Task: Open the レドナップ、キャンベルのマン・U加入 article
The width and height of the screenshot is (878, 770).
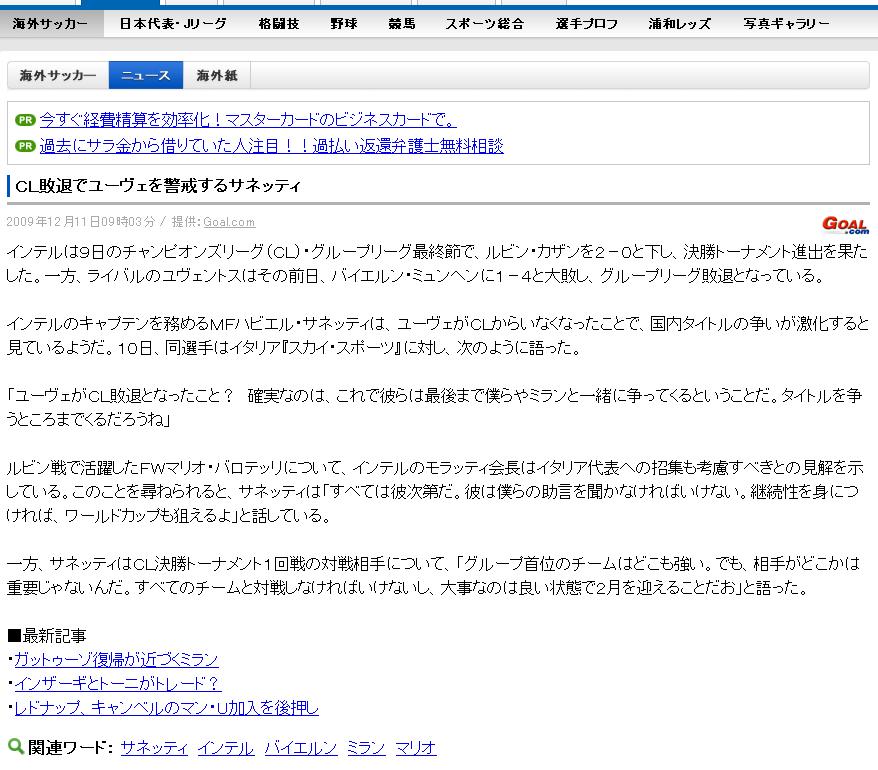Action: 166,708
